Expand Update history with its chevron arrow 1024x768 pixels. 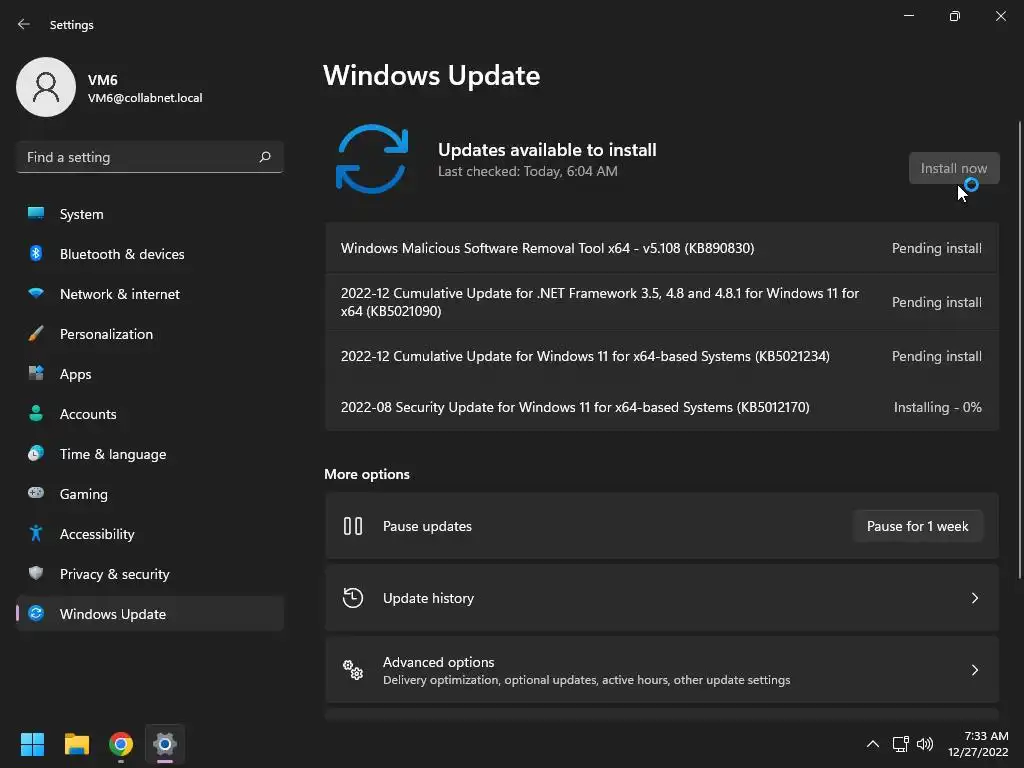(974, 598)
